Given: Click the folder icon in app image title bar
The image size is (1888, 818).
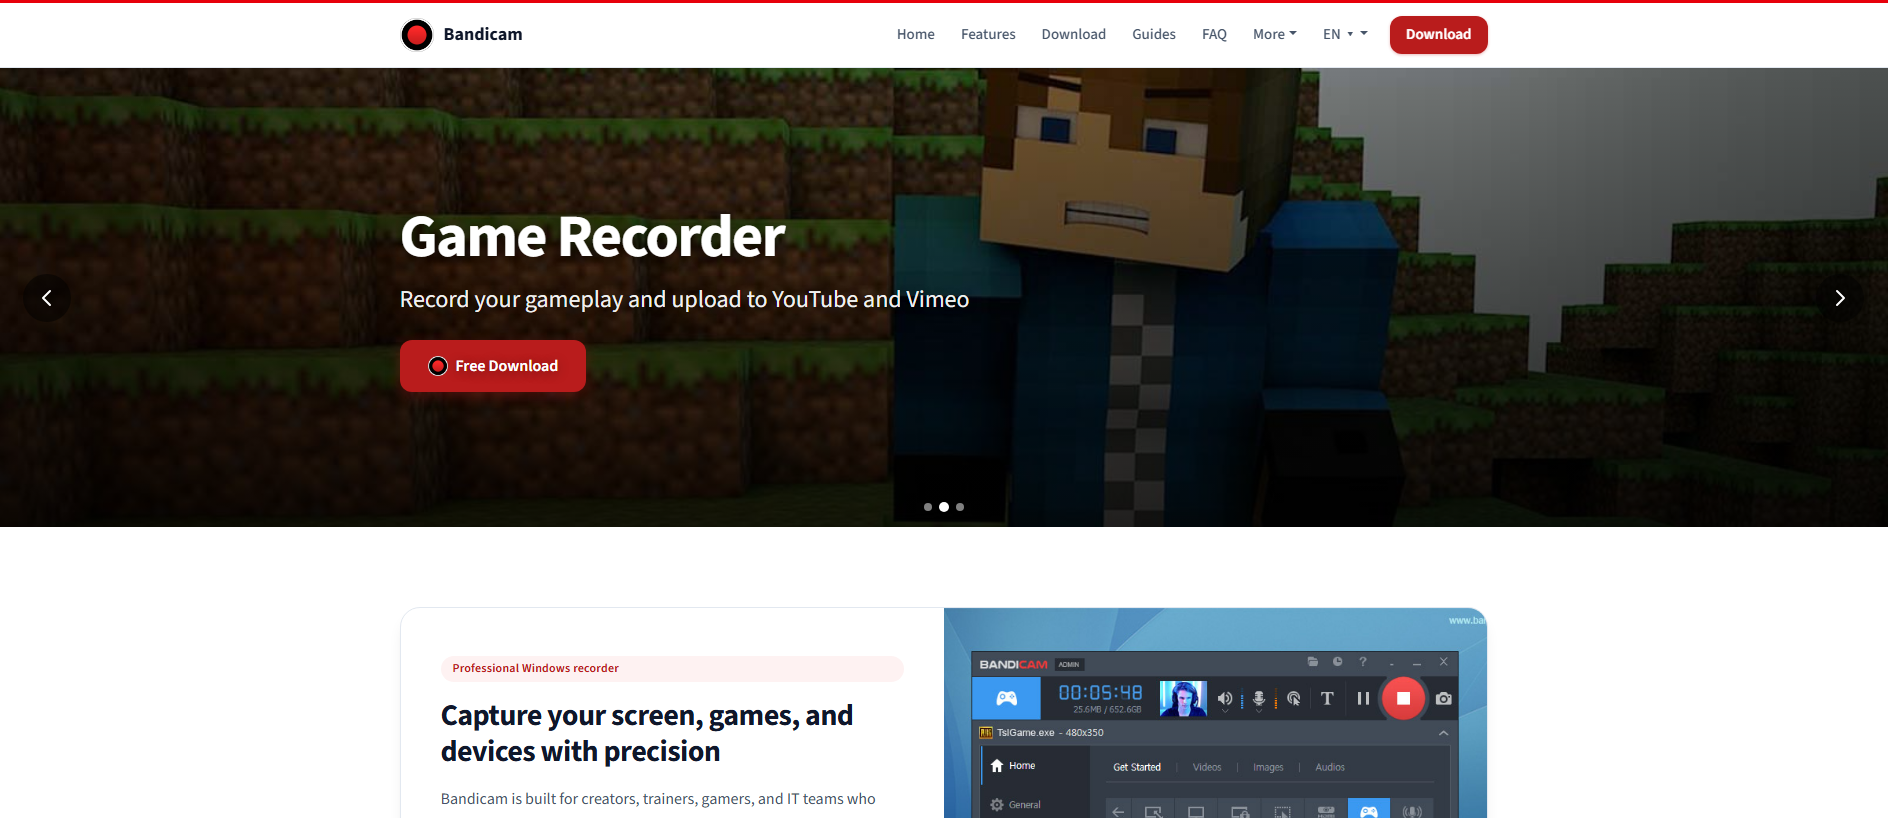Looking at the screenshot, I should [1313, 662].
